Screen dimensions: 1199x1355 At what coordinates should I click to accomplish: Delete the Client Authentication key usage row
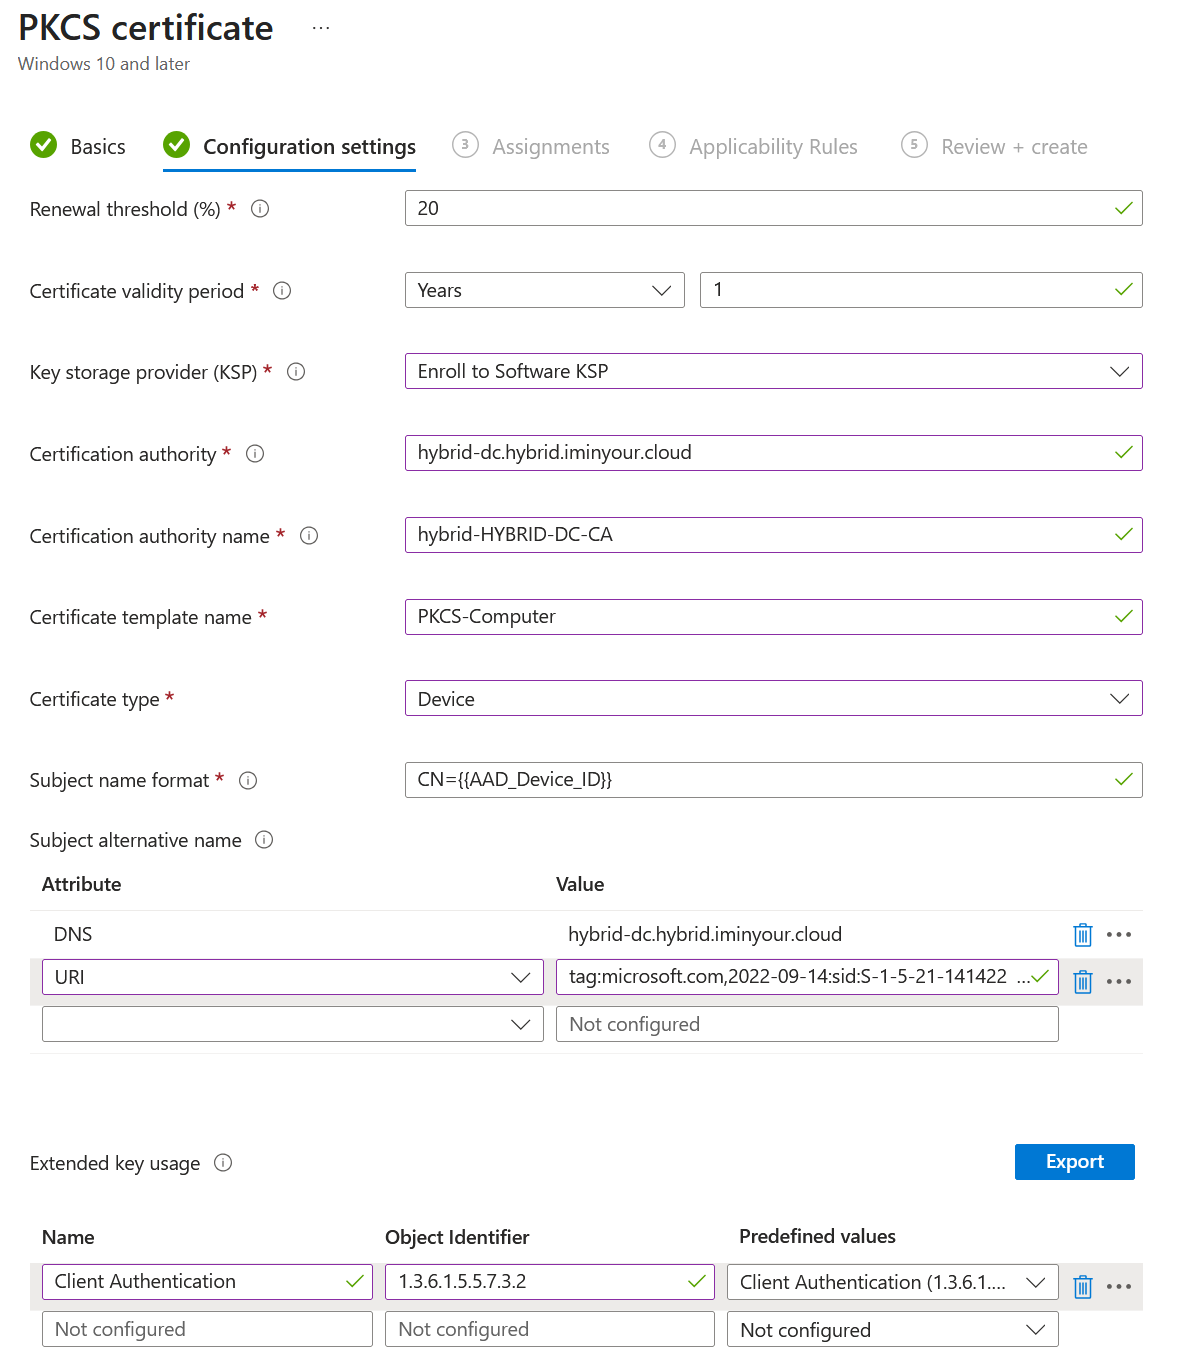point(1082,1286)
